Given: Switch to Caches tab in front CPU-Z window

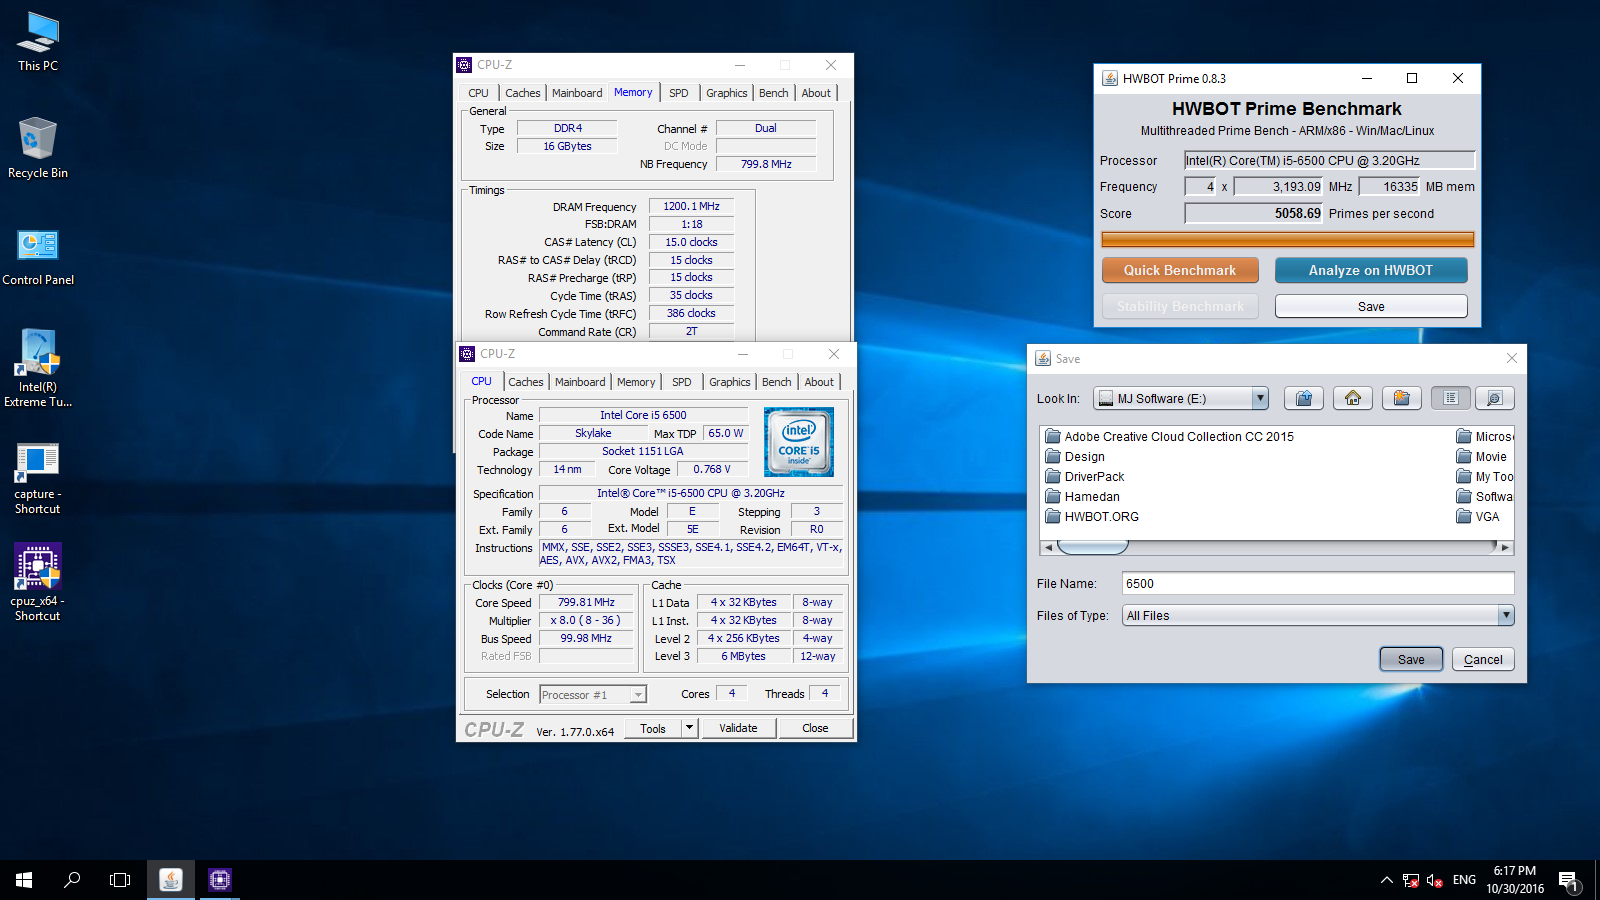Looking at the screenshot, I should click(526, 382).
